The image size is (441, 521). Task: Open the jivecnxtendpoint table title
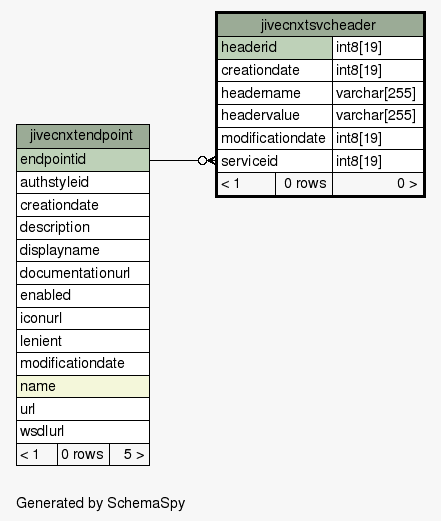[83, 136]
